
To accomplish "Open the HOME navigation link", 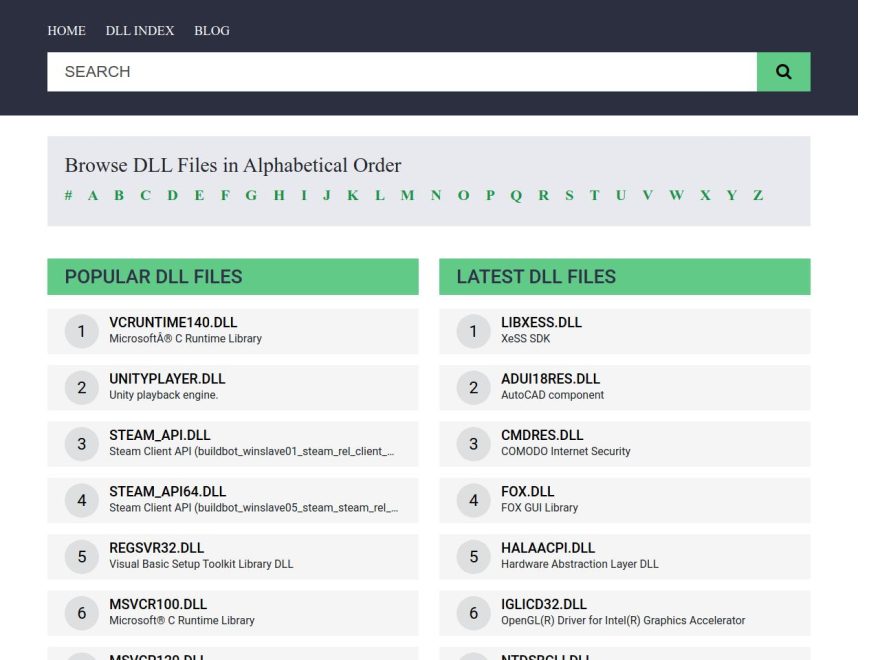I will 66,31.
